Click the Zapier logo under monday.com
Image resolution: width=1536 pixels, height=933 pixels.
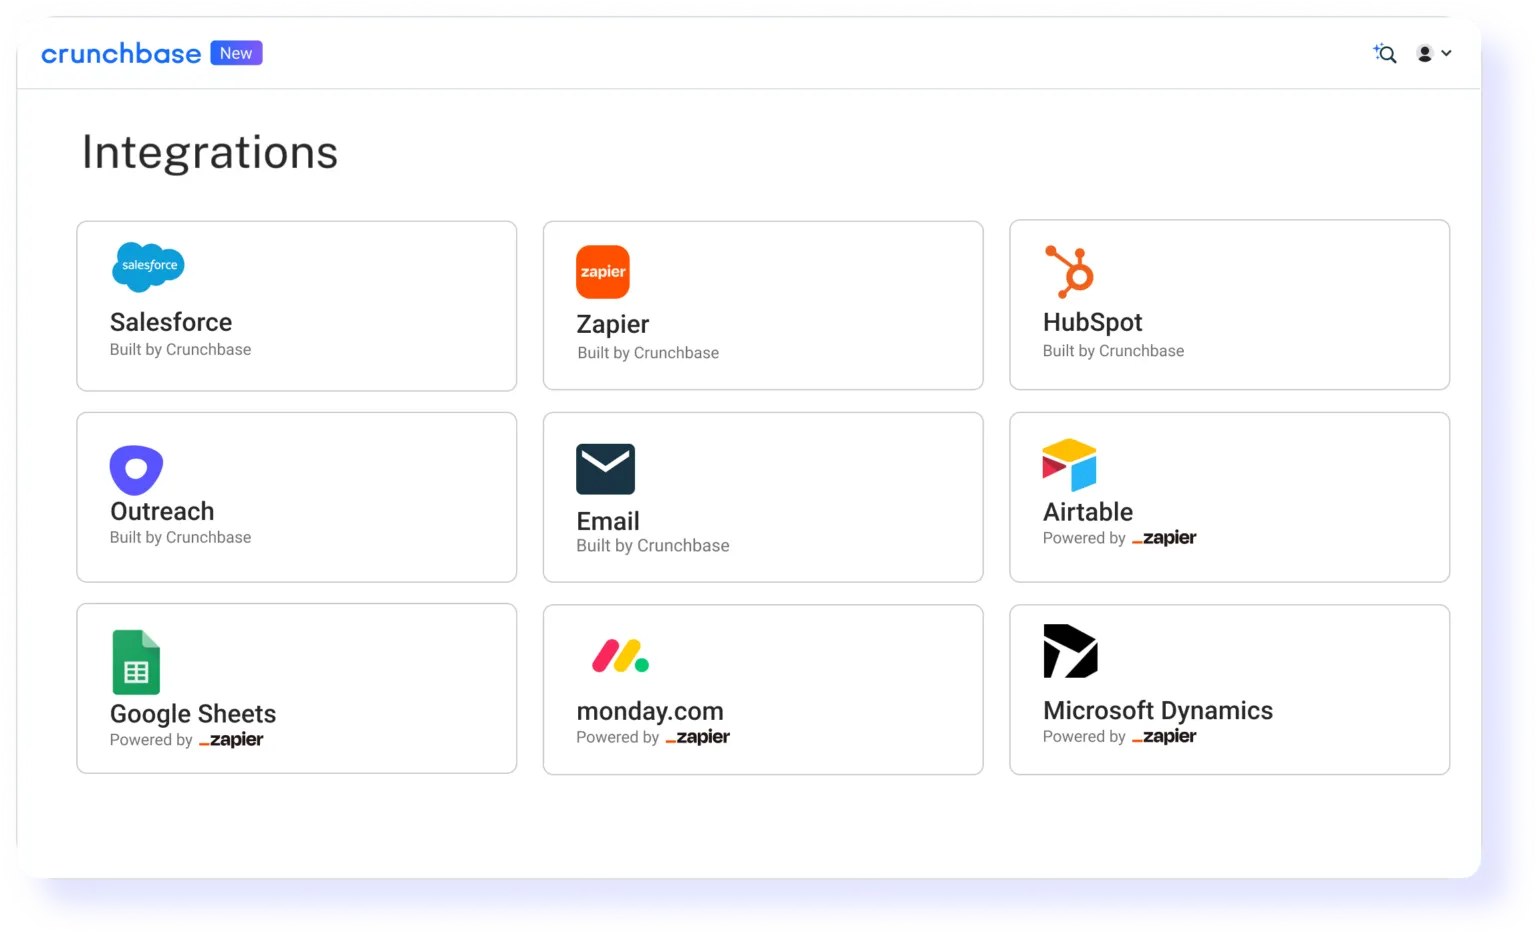pyautogui.click(x=698, y=737)
